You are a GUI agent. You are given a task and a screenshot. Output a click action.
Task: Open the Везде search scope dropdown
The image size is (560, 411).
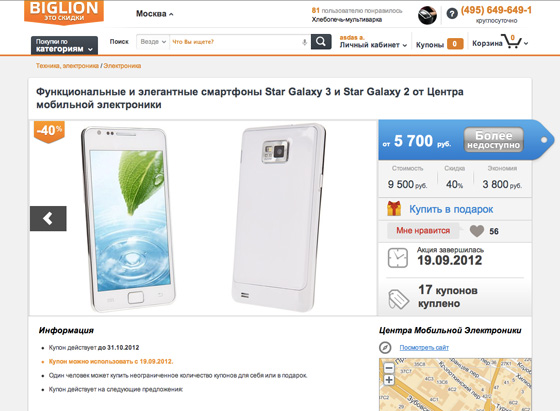[153, 42]
